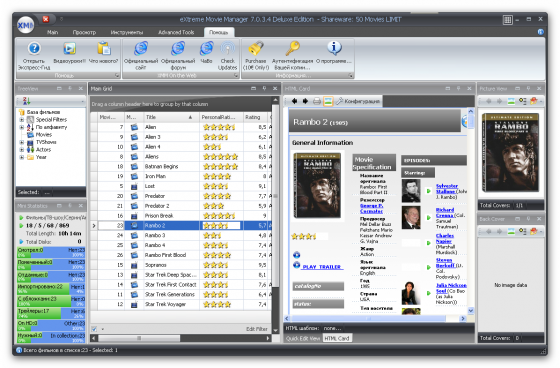Click the Purchase padlock icon

click(256, 48)
